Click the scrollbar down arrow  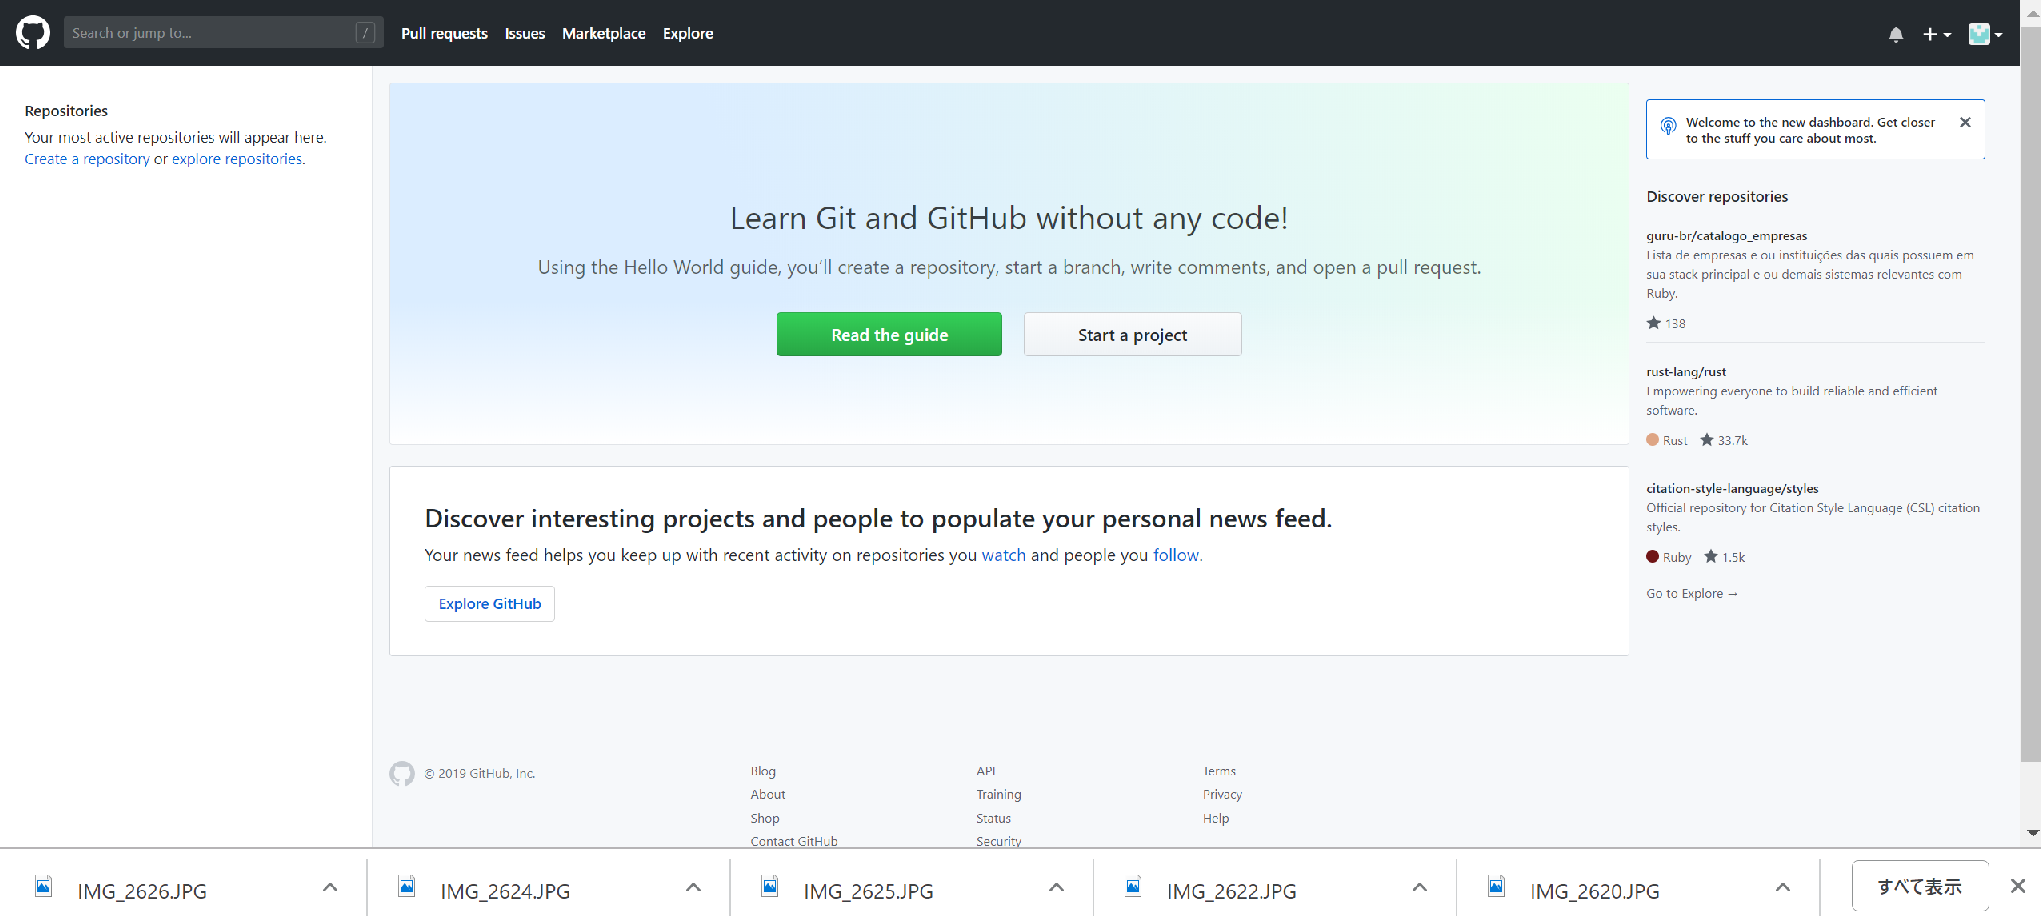[2032, 833]
